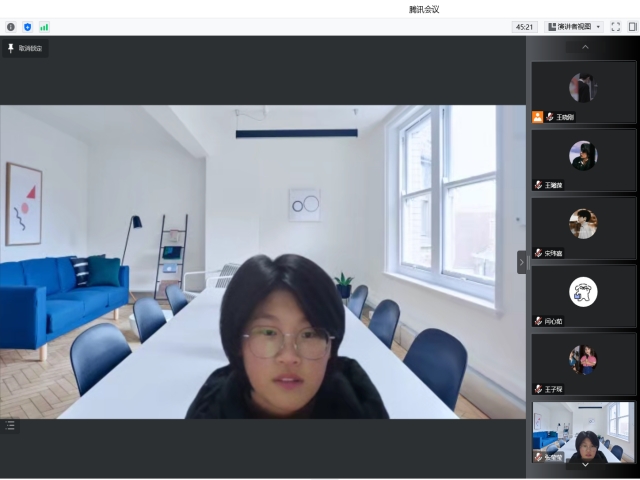Click 取消锁定 to unpin the video
The width and height of the screenshot is (640, 480).
point(25,48)
